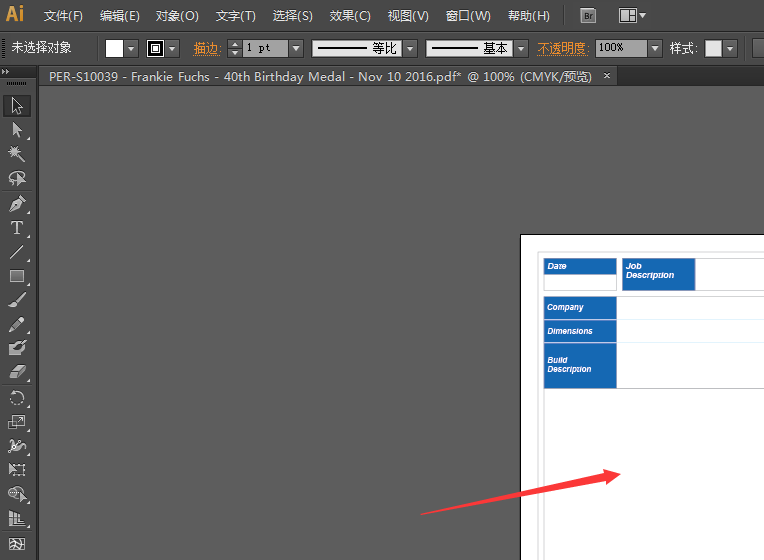Viewport: 764px width, 560px height.
Task: Click the white fill color swatch
Action: coord(115,49)
